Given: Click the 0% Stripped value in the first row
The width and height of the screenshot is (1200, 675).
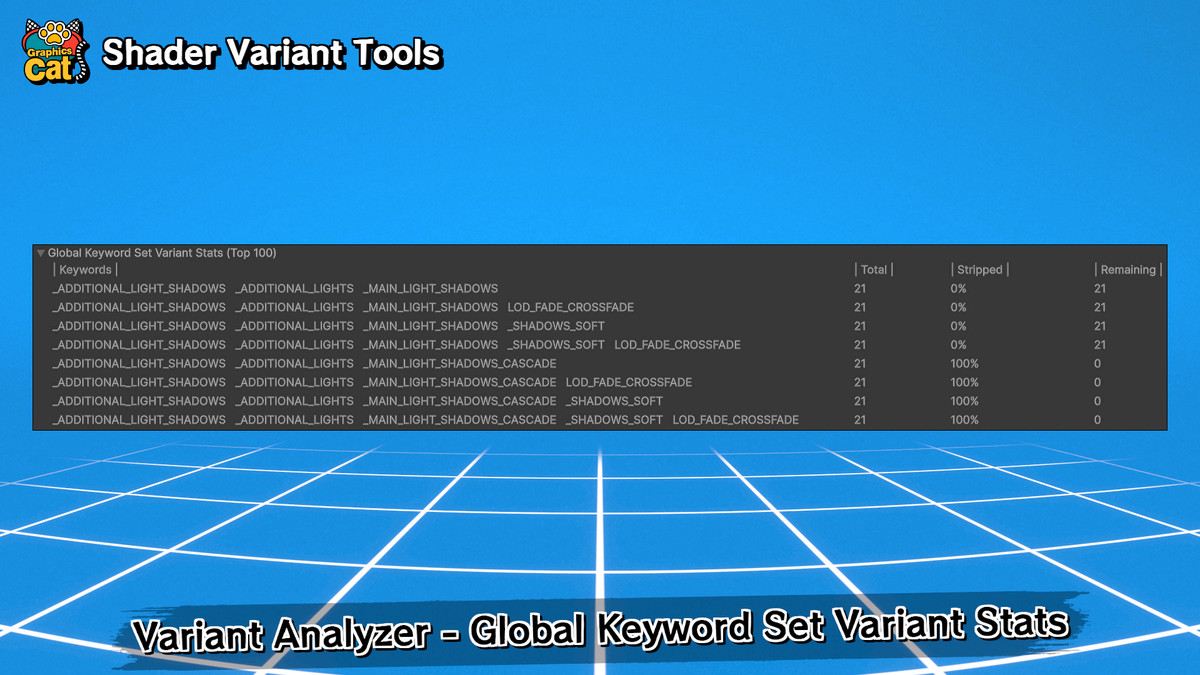Looking at the screenshot, I should tap(958, 288).
